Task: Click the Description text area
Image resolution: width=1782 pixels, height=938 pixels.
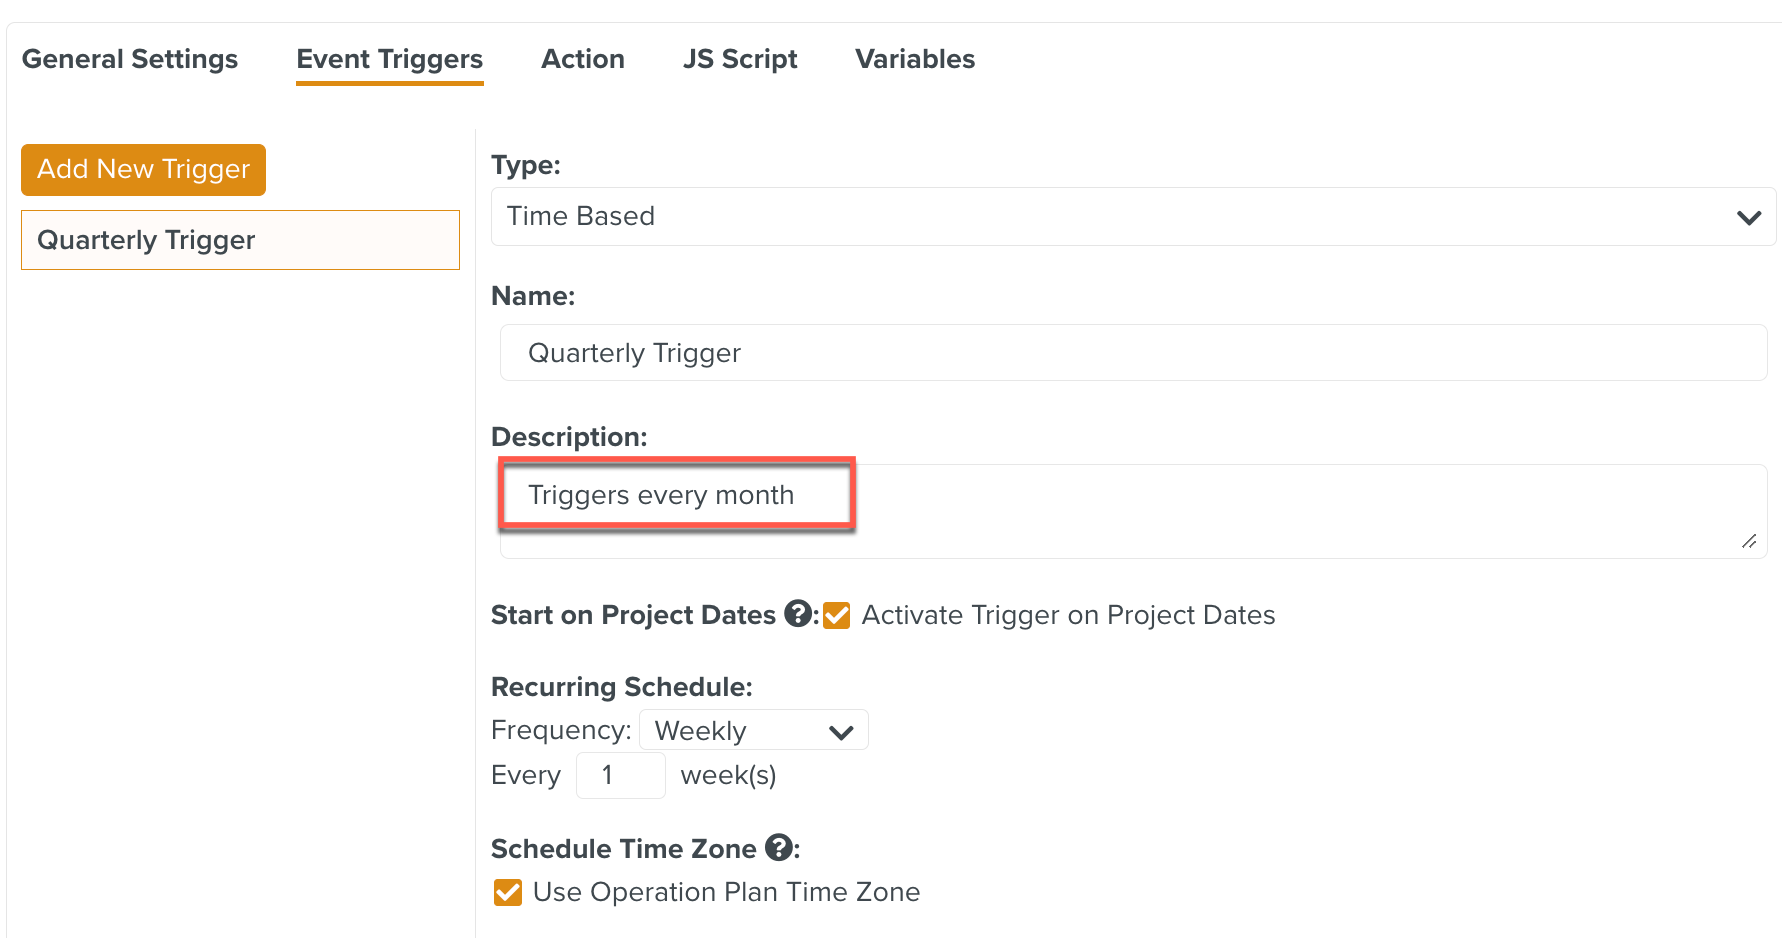Action: [1132, 510]
